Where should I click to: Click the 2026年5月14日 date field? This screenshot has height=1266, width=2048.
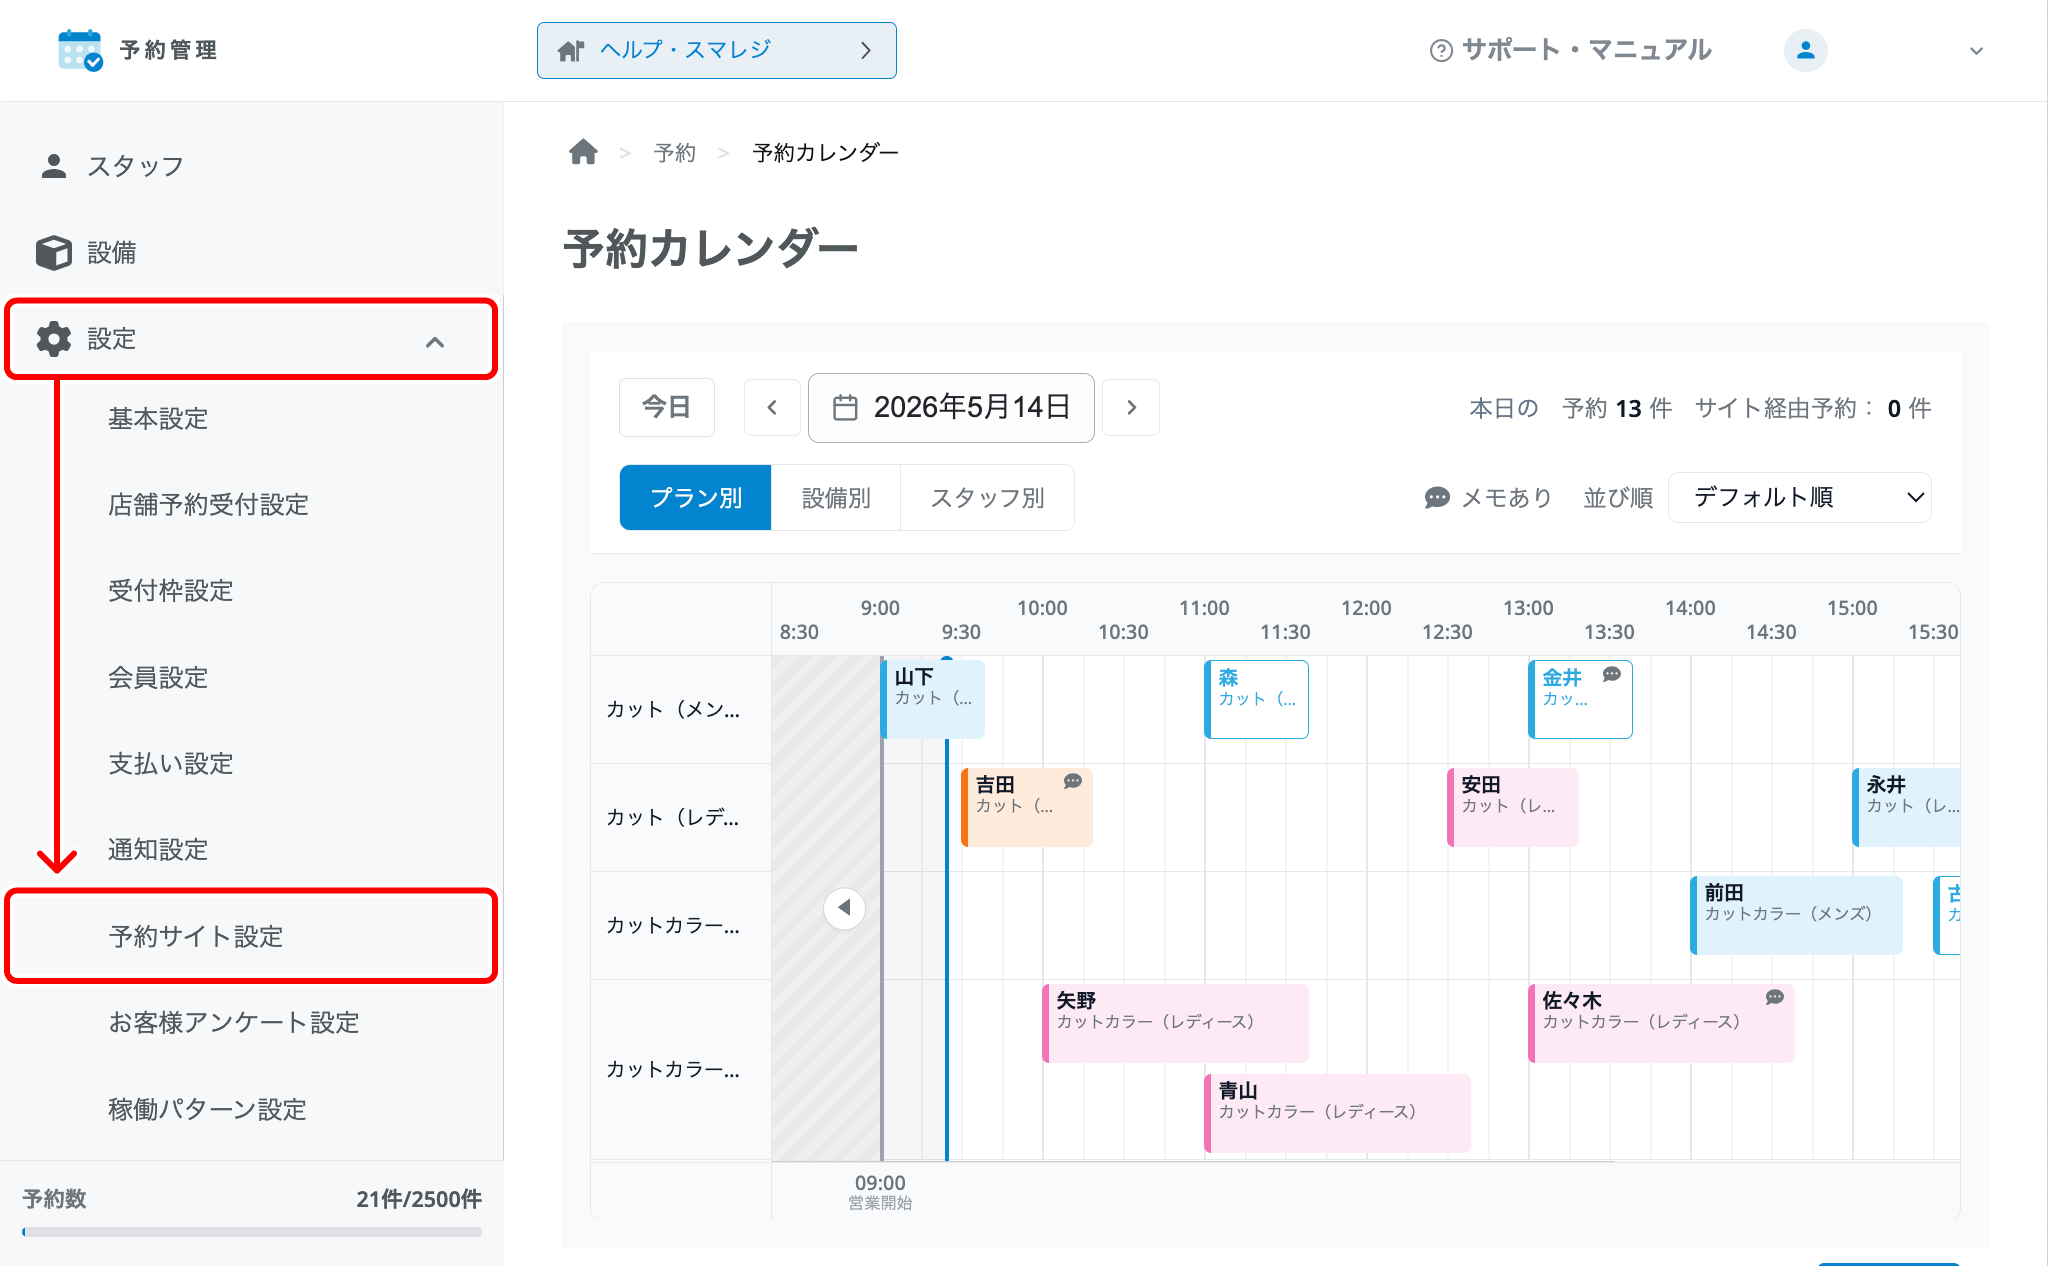click(950, 407)
